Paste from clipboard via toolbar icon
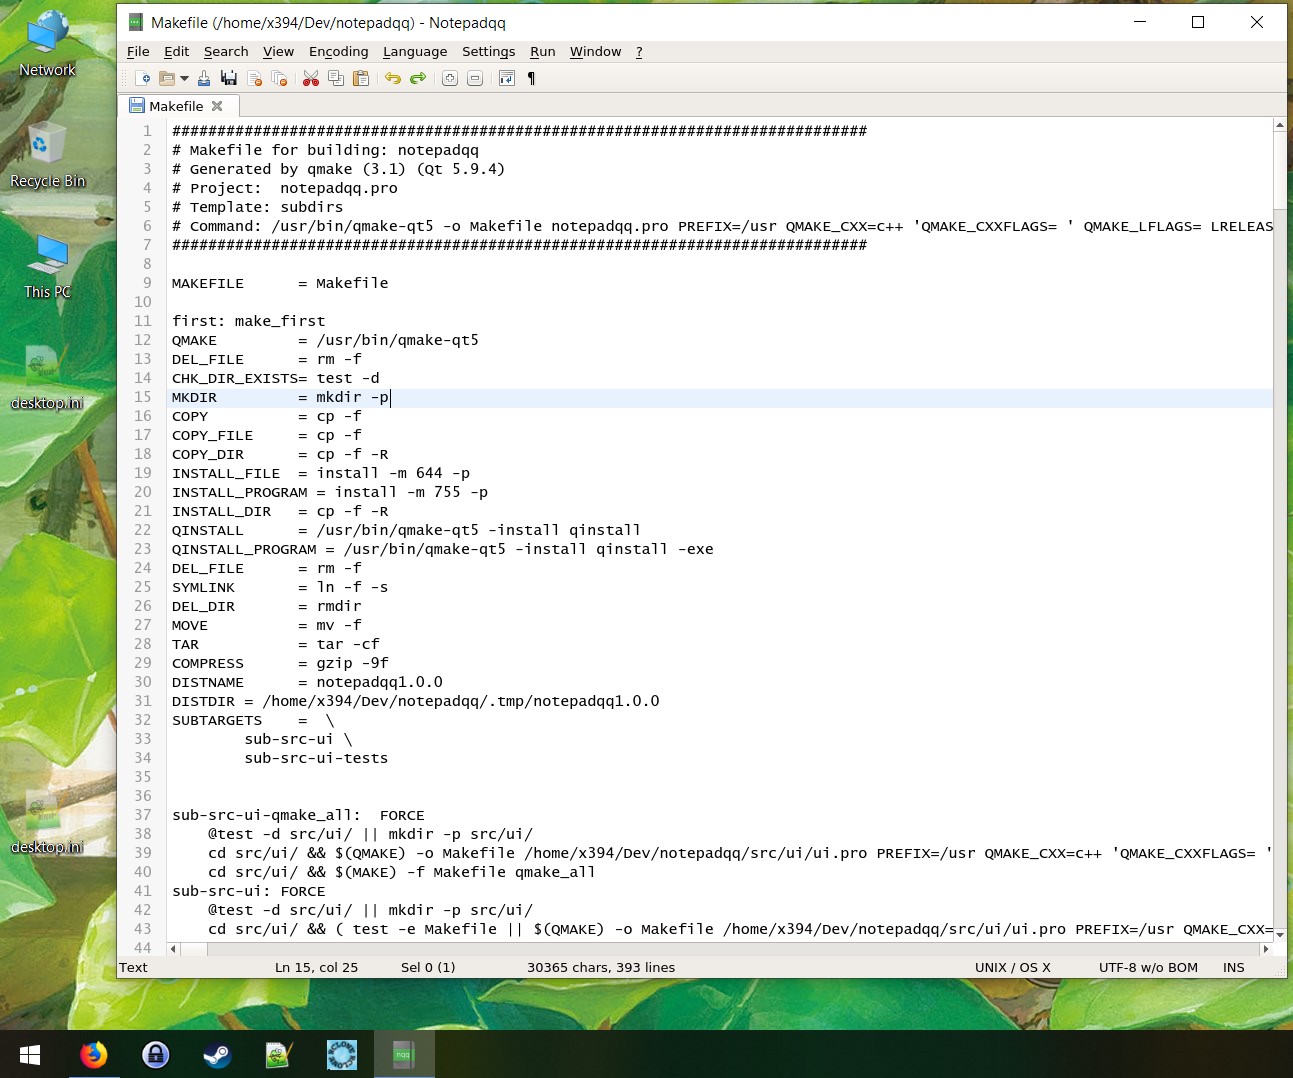1293x1078 pixels. [x=362, y=78]
